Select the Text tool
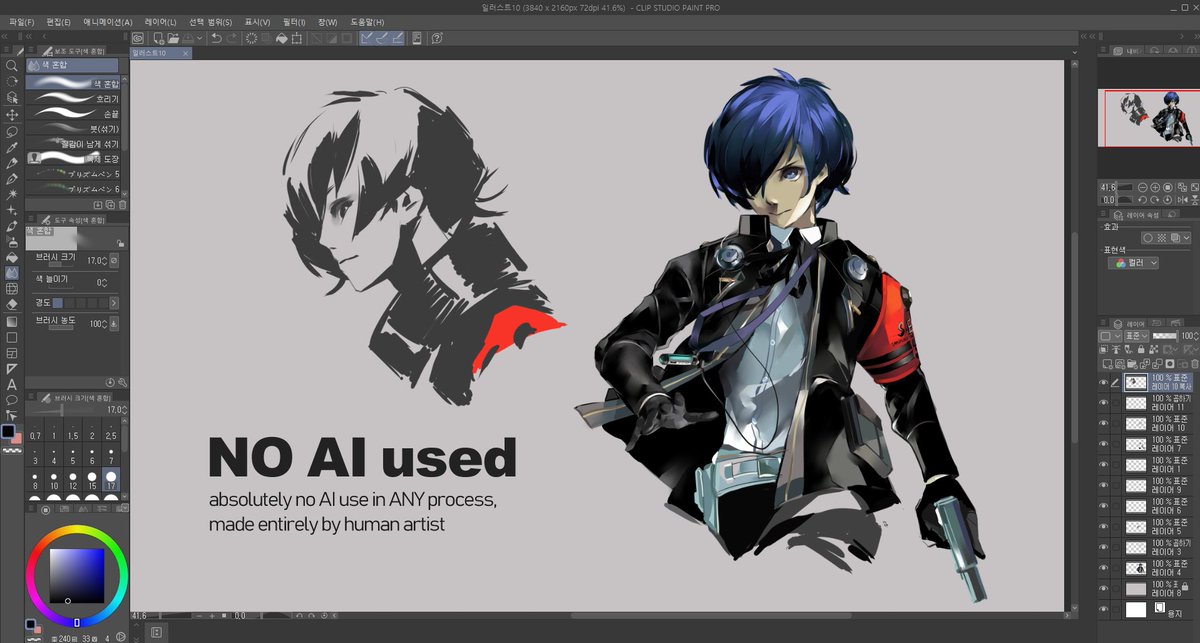This screenshot has width=1200, height=643. tap(12, 384)
